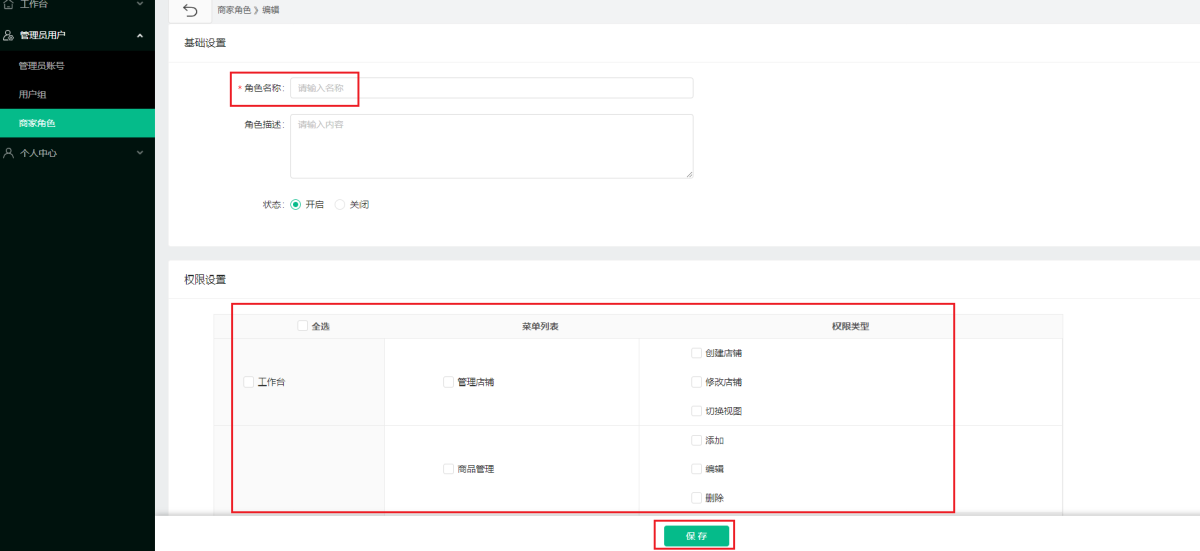This screenshot has height=551, width=1200.
Task: Click the 管理员用户 sidebar icon
Action: 9,35
